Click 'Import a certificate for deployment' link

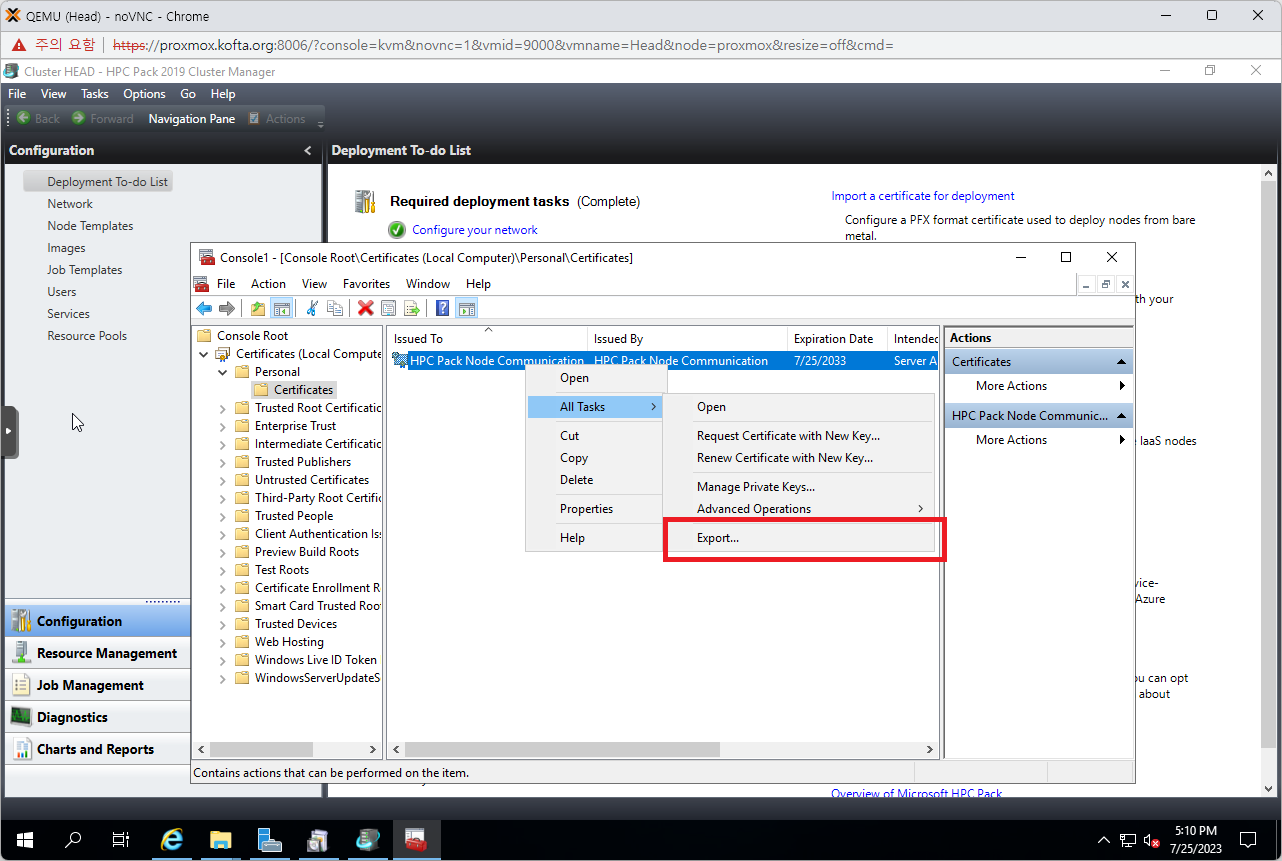(x=922, y=196)
